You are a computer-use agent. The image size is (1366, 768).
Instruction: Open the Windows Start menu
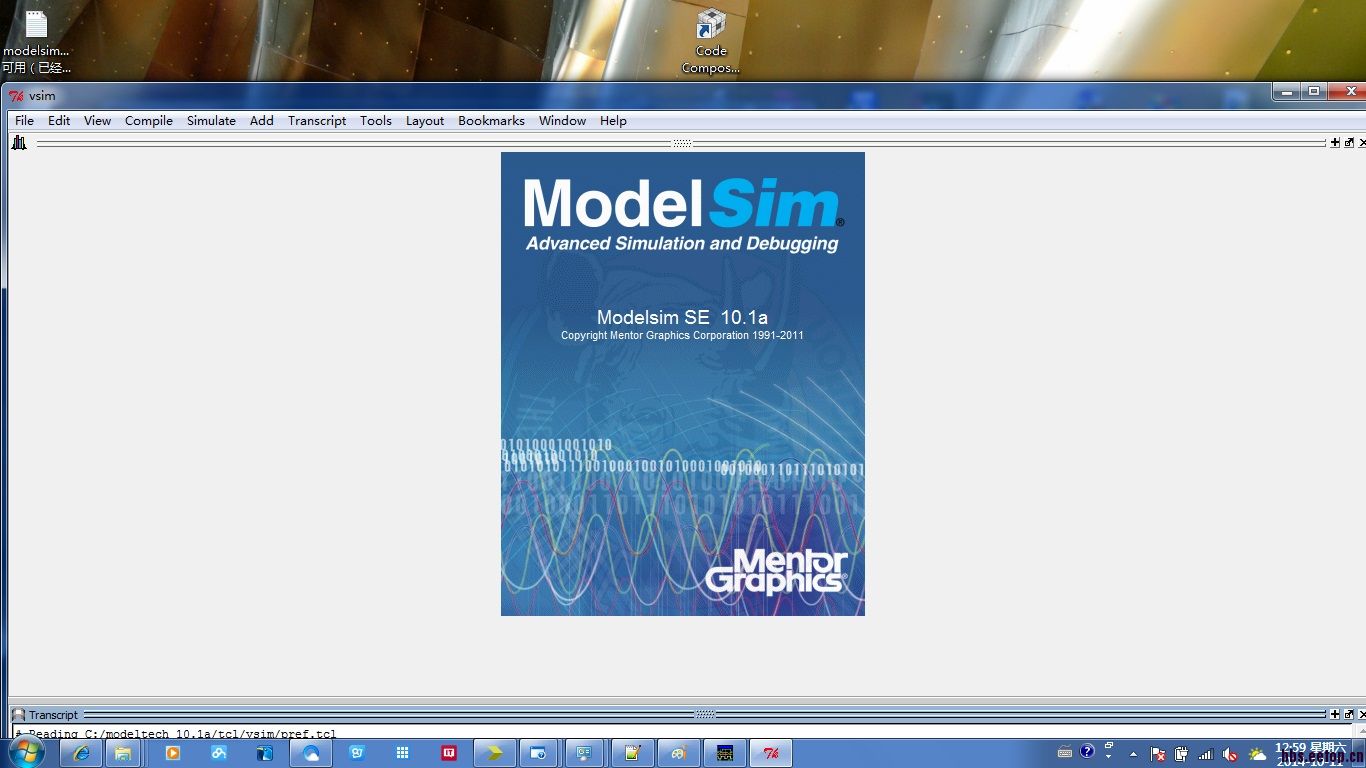(26, 752)
